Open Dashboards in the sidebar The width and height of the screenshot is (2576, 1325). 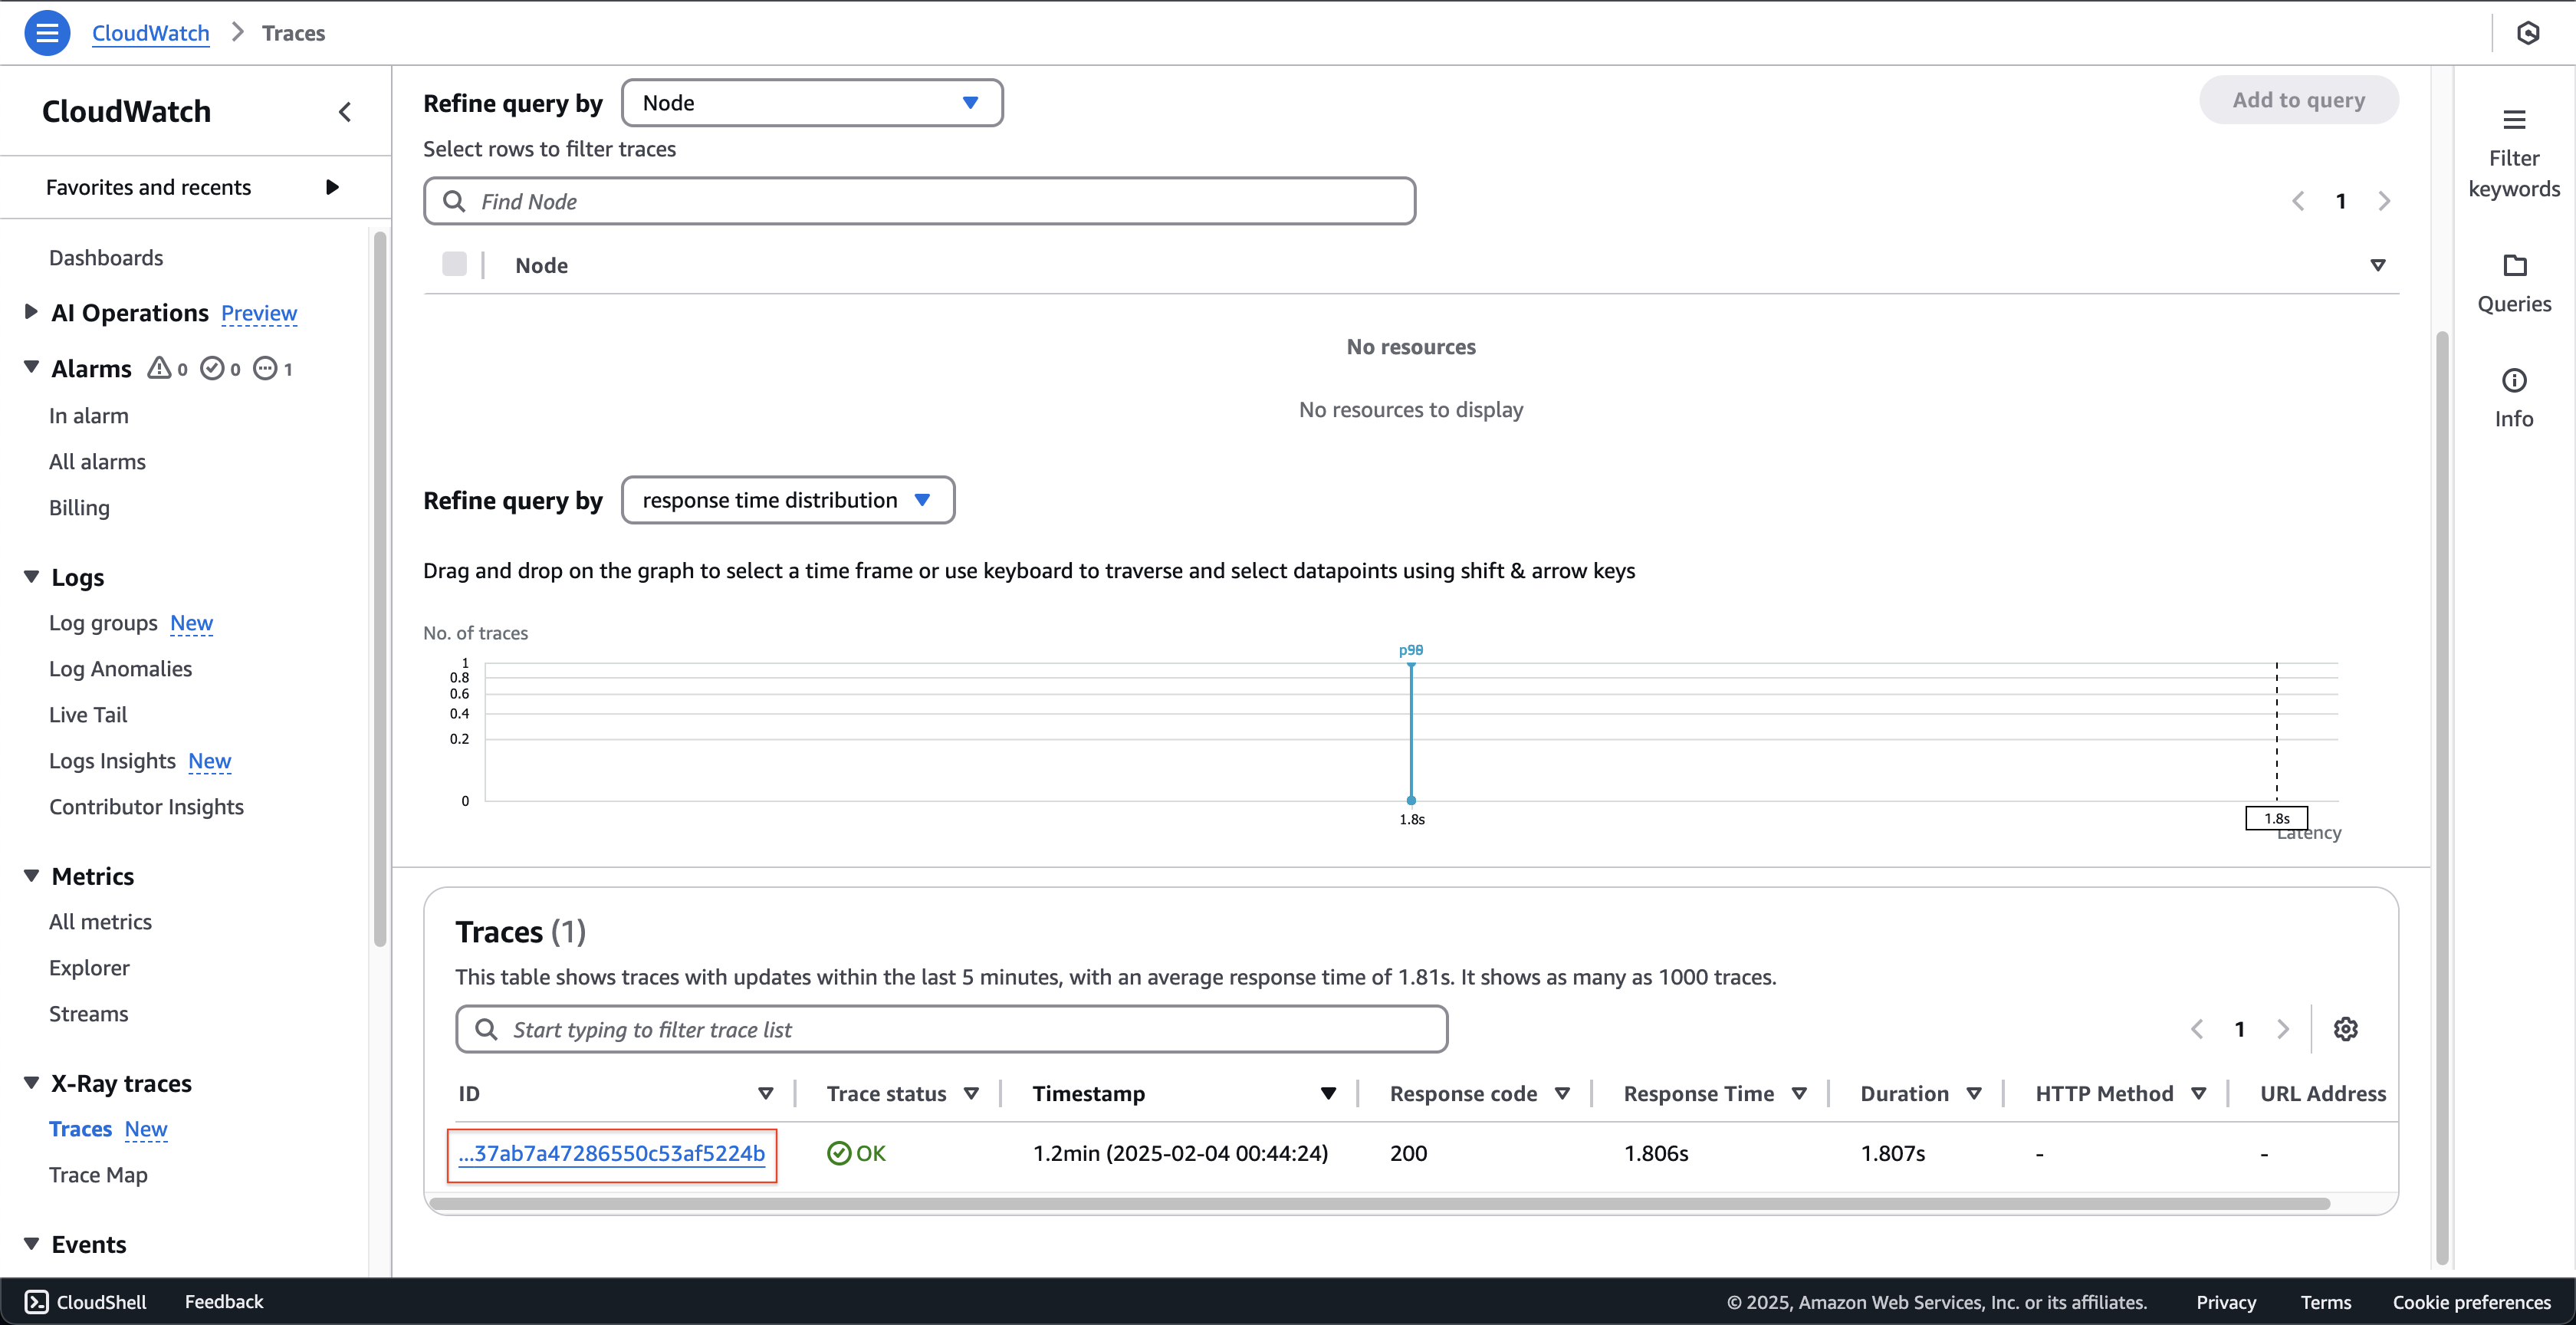(106, 258)
